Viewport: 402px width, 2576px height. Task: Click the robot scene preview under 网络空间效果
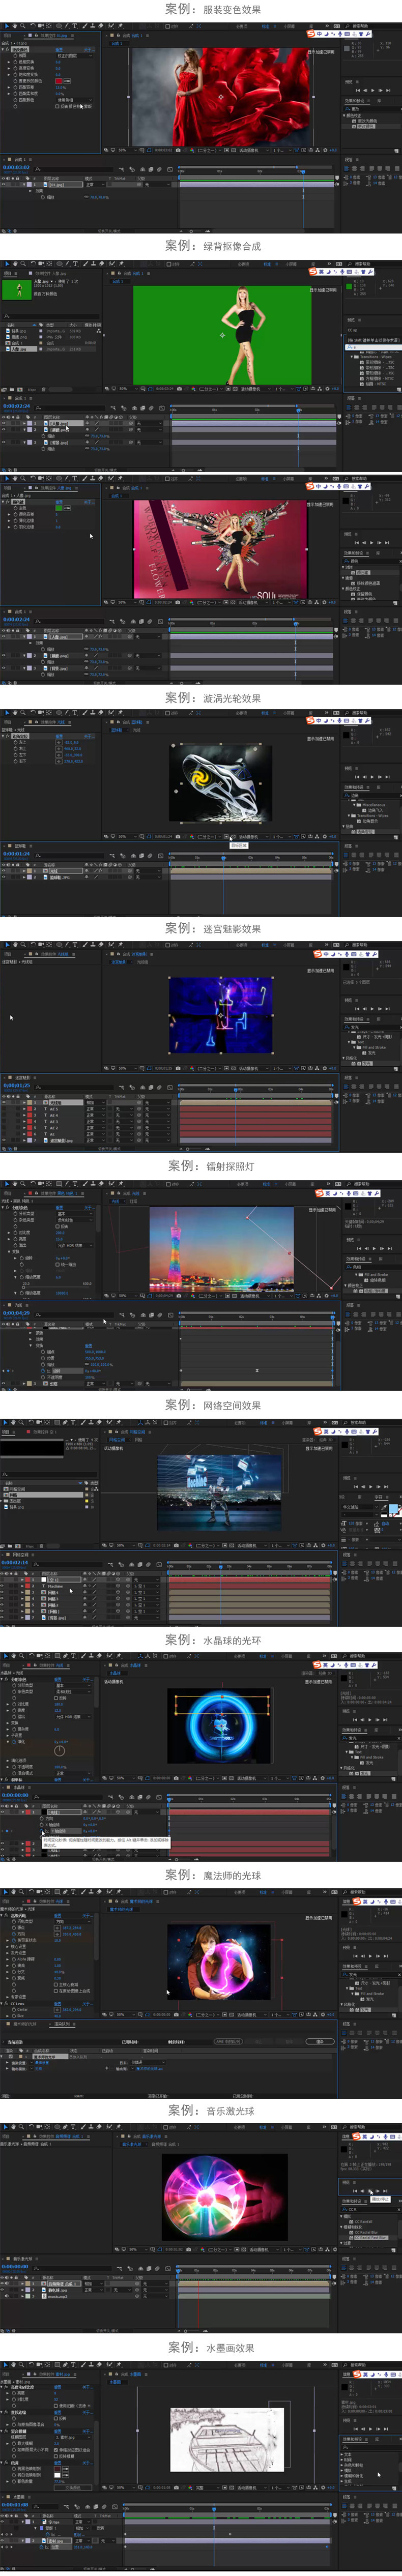point(220,1492)
